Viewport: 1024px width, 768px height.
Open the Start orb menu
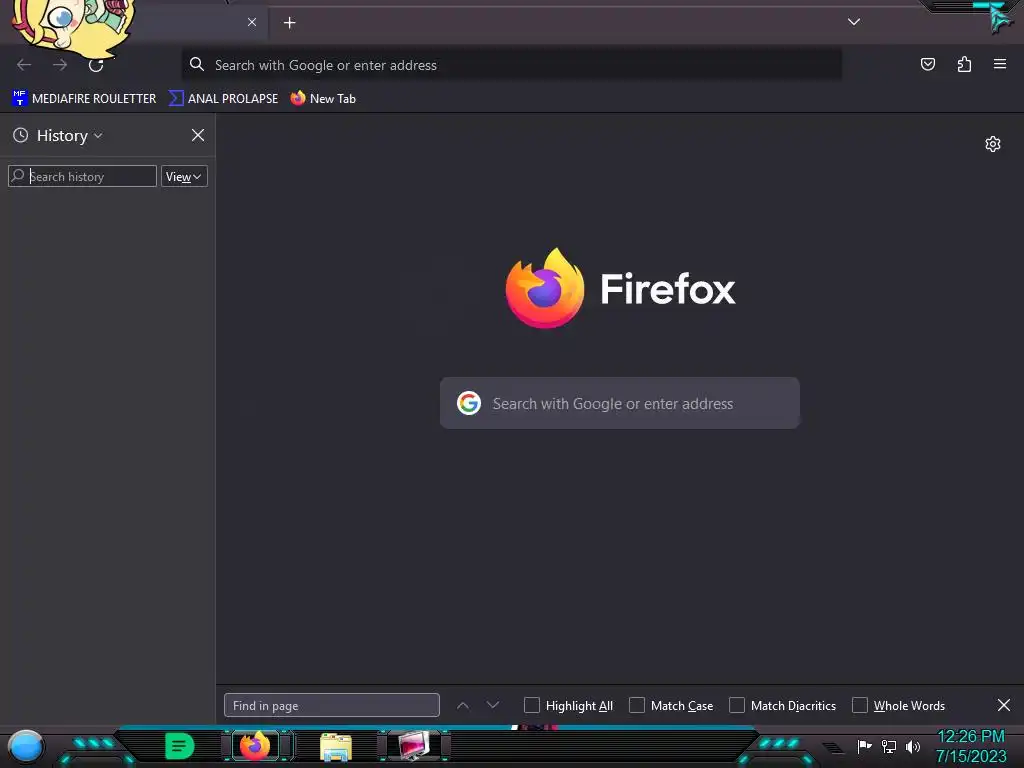click(x=26, y=746)
